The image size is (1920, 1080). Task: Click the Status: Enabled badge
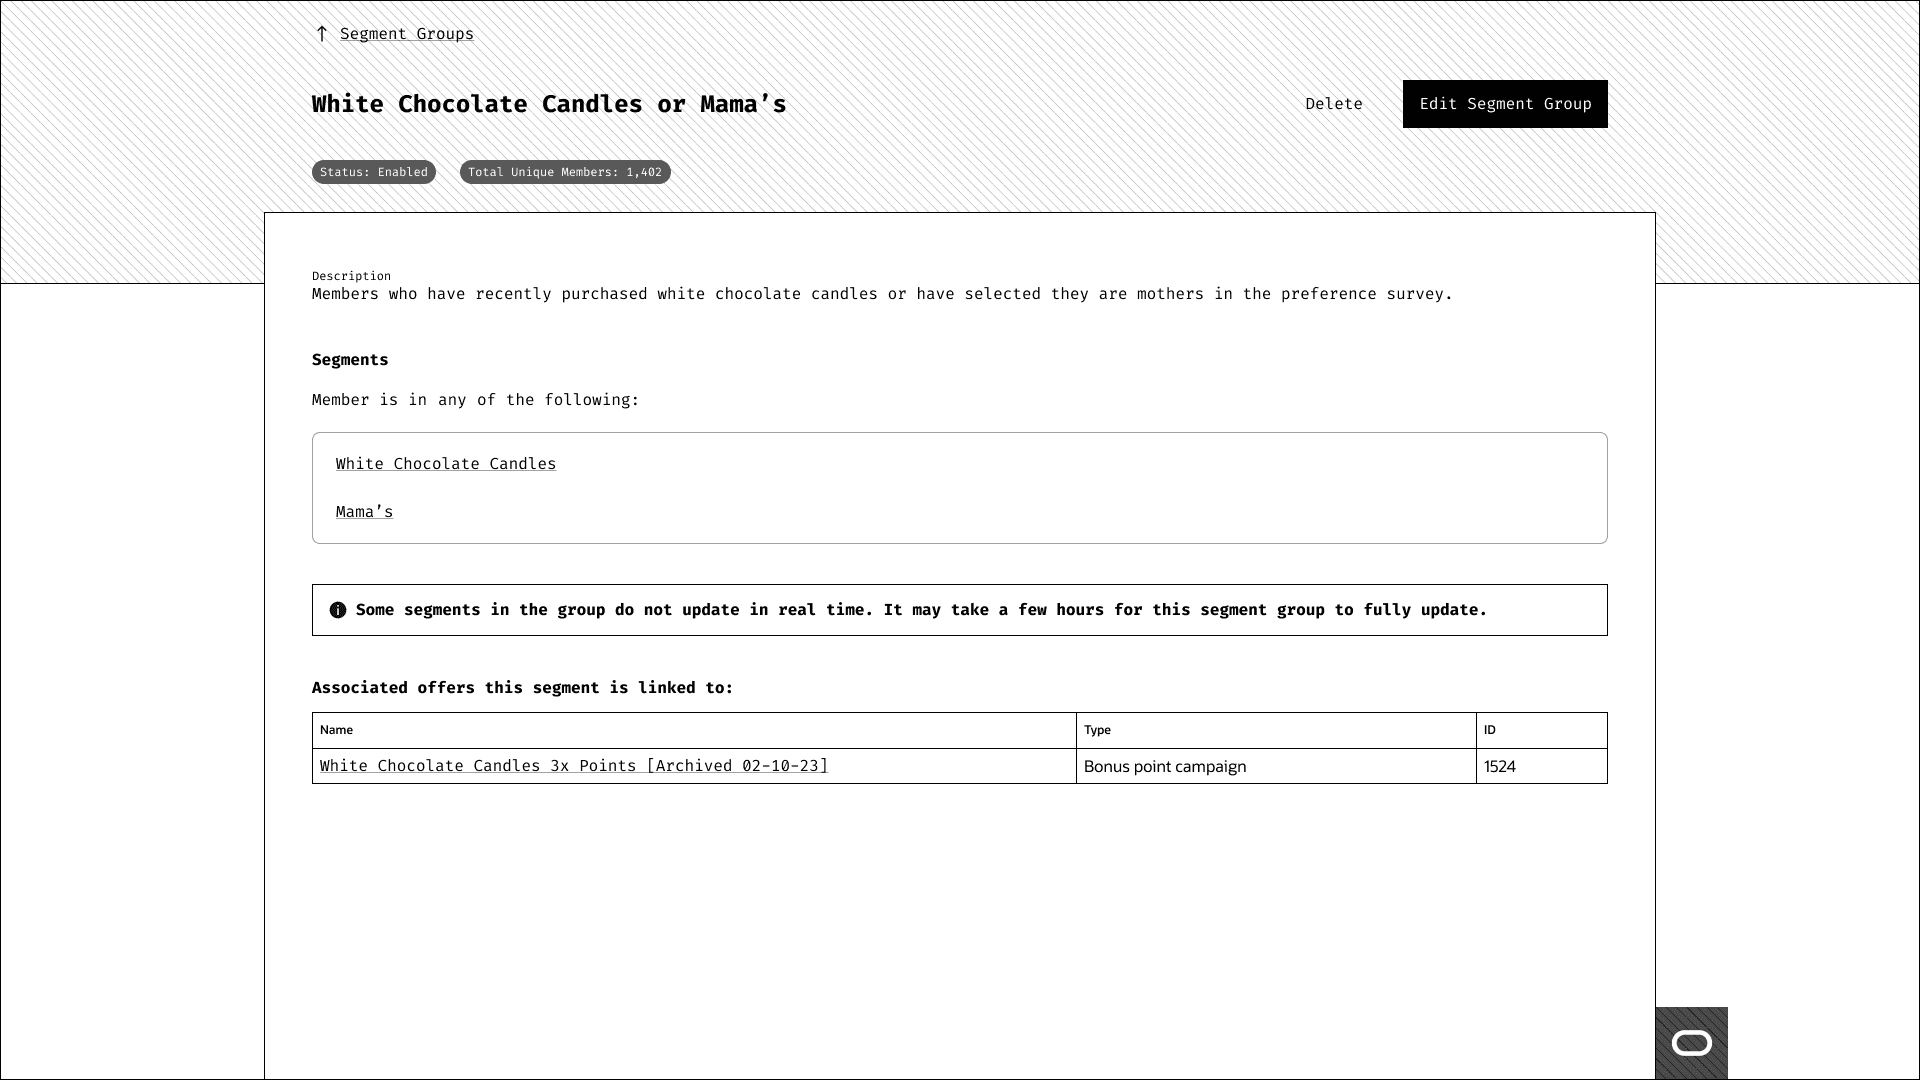373,172
